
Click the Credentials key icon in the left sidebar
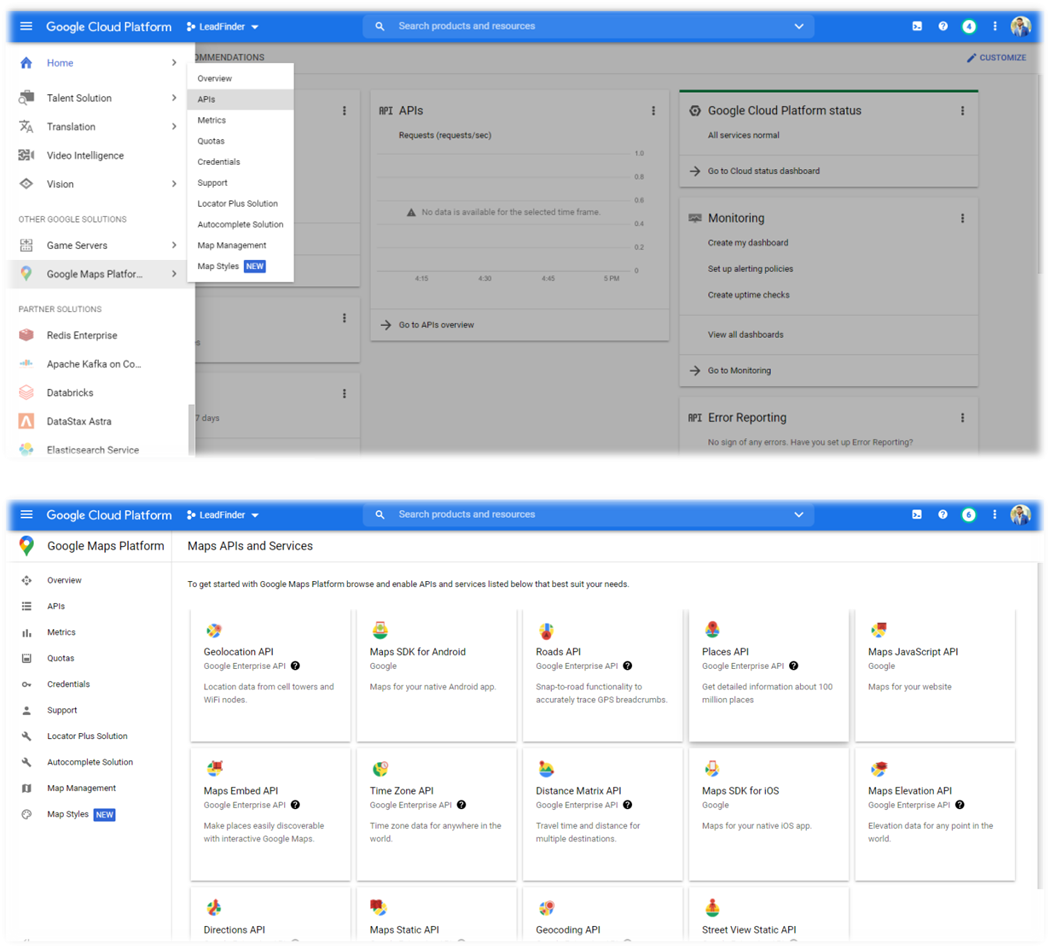pyautogui.click(x=26, y=684)
